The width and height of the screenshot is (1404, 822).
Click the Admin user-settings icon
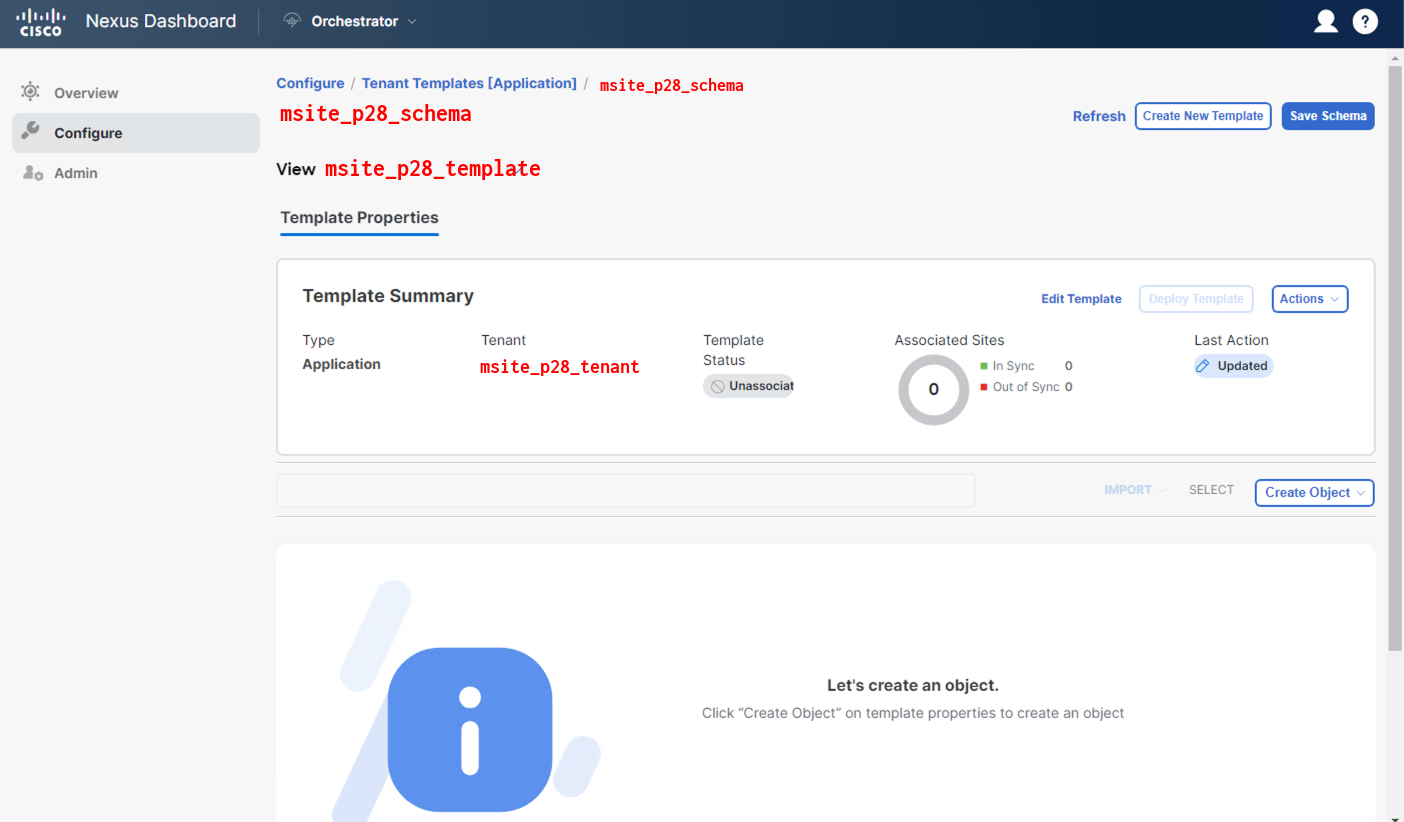32,173
